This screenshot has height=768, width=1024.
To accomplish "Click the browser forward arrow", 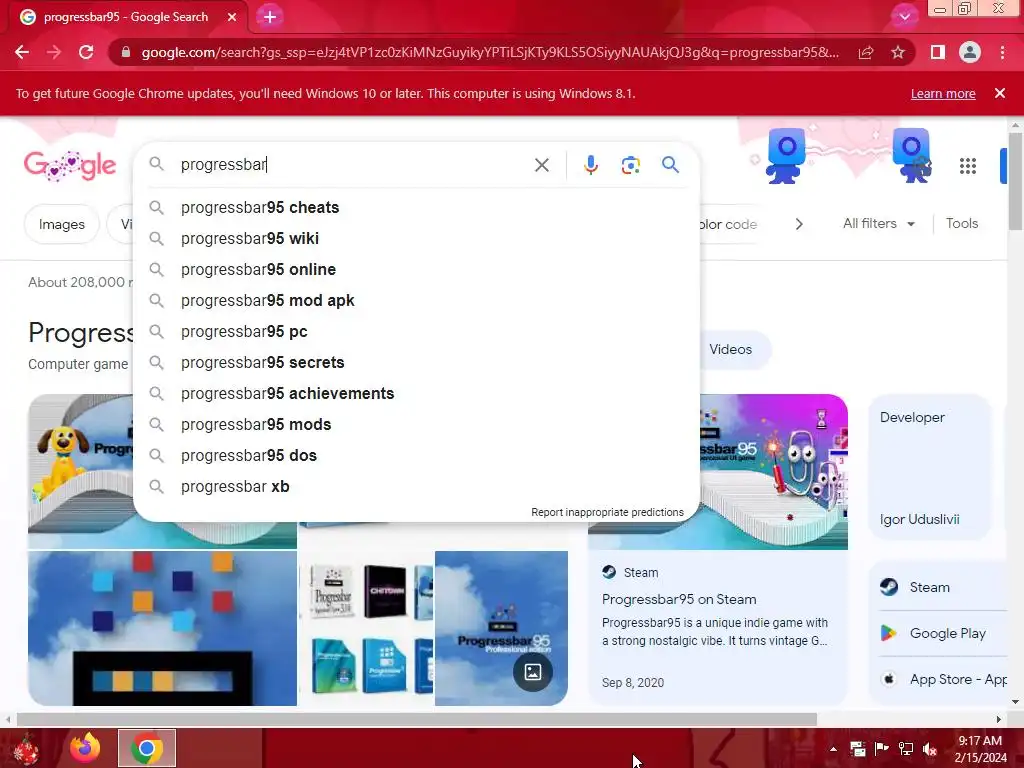I will [x=54, y=52].
